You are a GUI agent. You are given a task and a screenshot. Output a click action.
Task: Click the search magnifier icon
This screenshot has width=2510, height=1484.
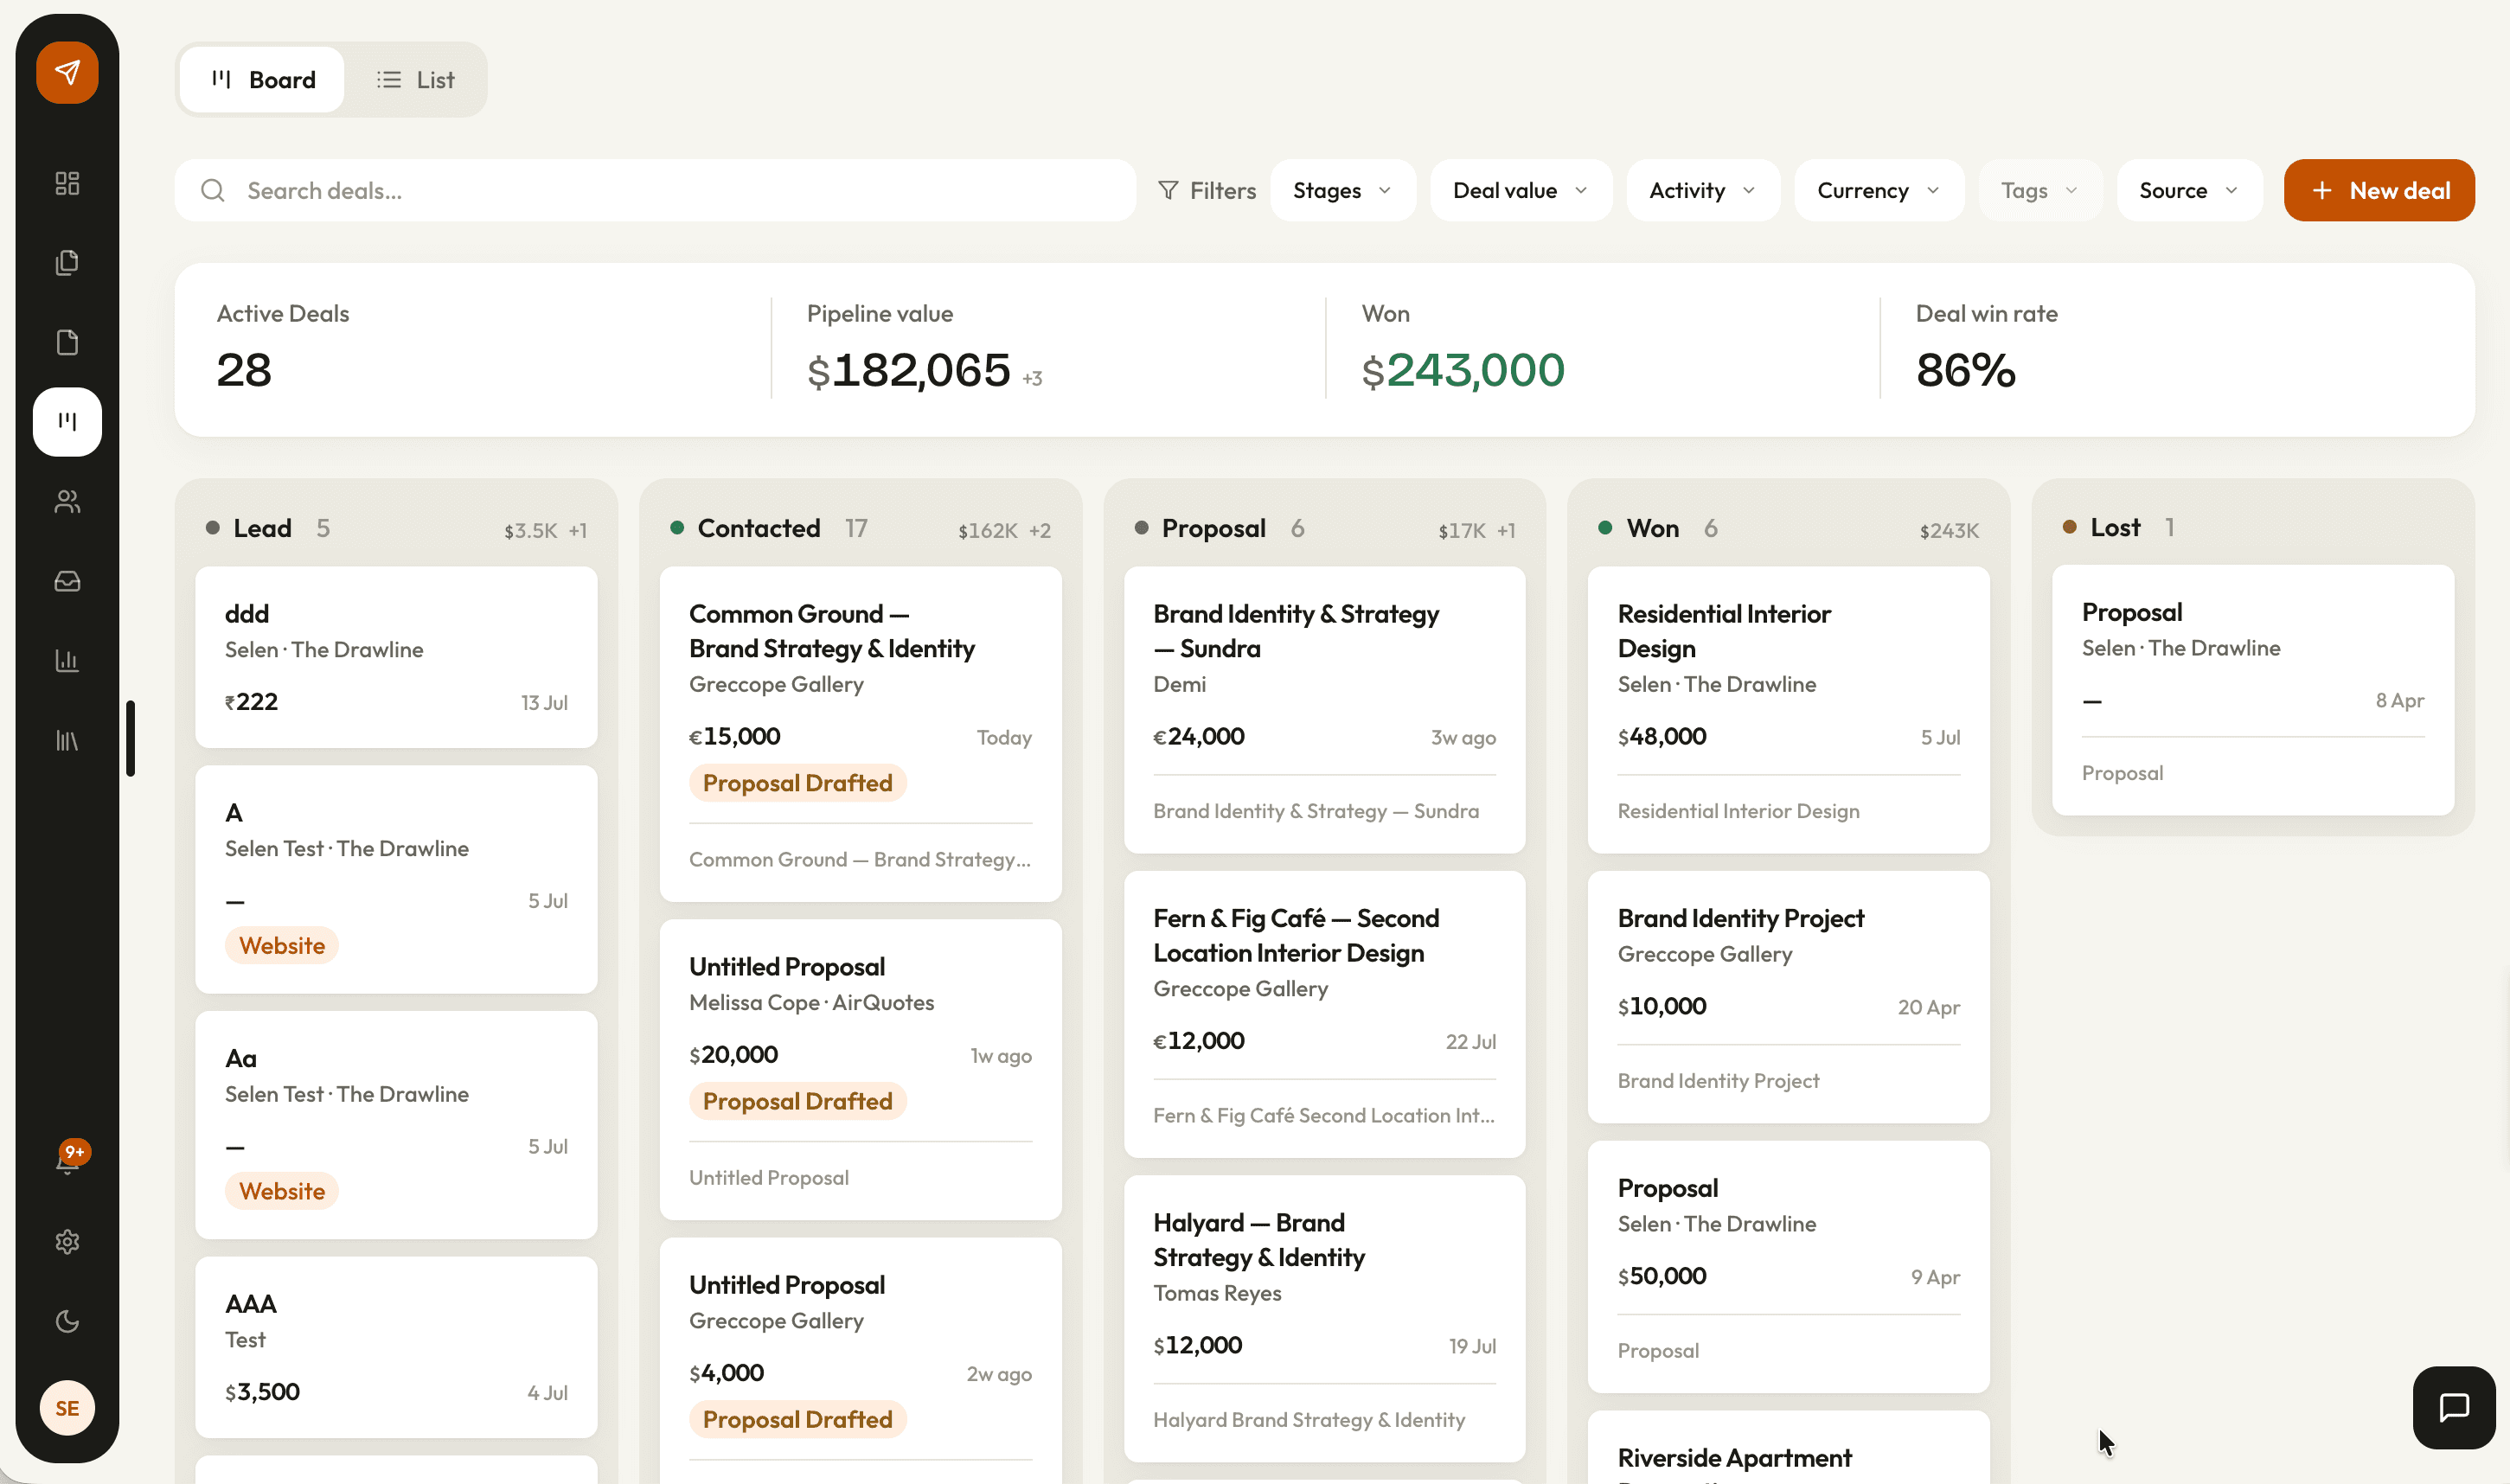pyautogui.click(x=212, y=190)
